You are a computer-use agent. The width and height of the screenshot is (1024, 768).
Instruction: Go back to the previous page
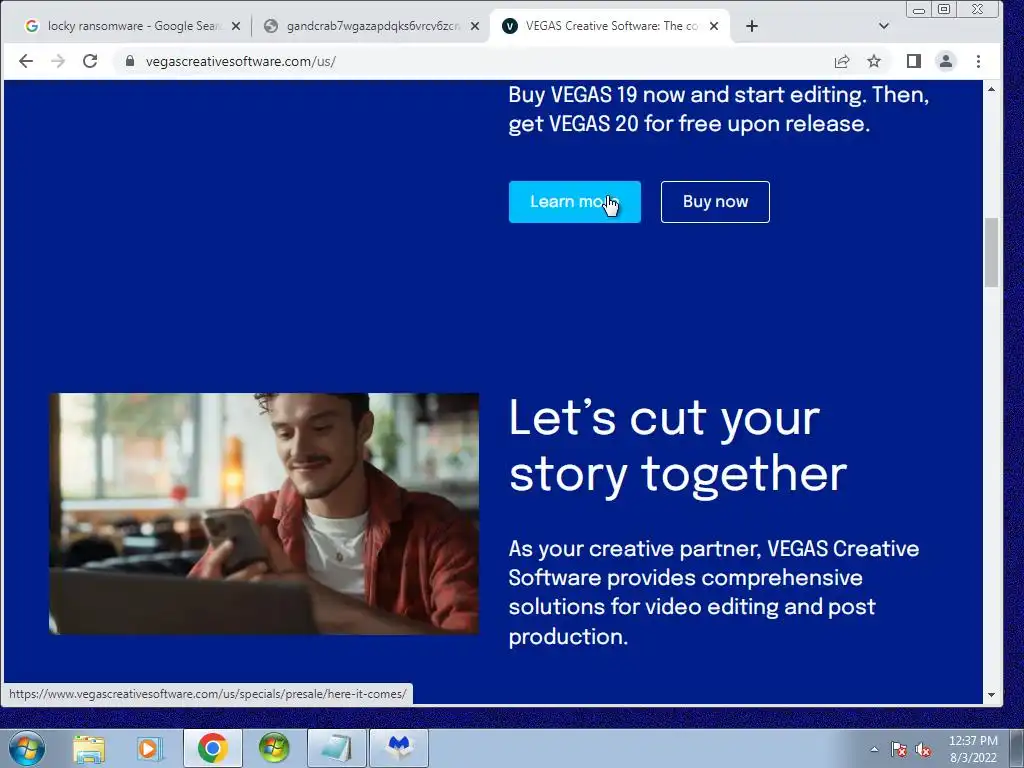coord(25,61)
